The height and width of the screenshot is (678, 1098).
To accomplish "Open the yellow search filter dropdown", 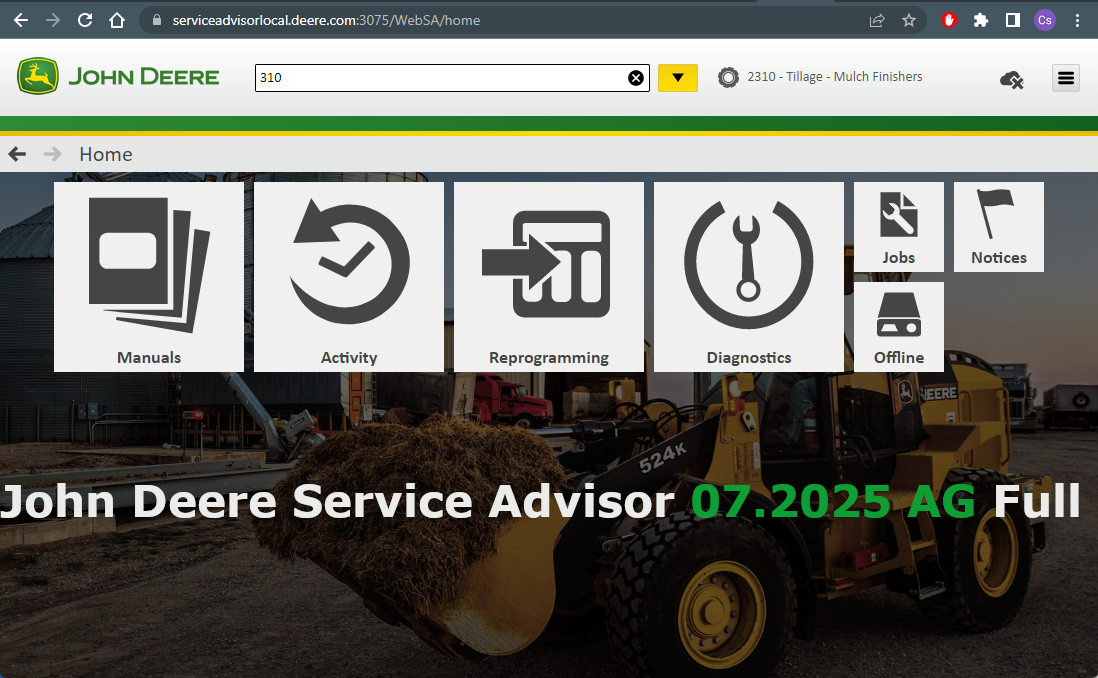I will pyautogui.click(x=678, y=77).
